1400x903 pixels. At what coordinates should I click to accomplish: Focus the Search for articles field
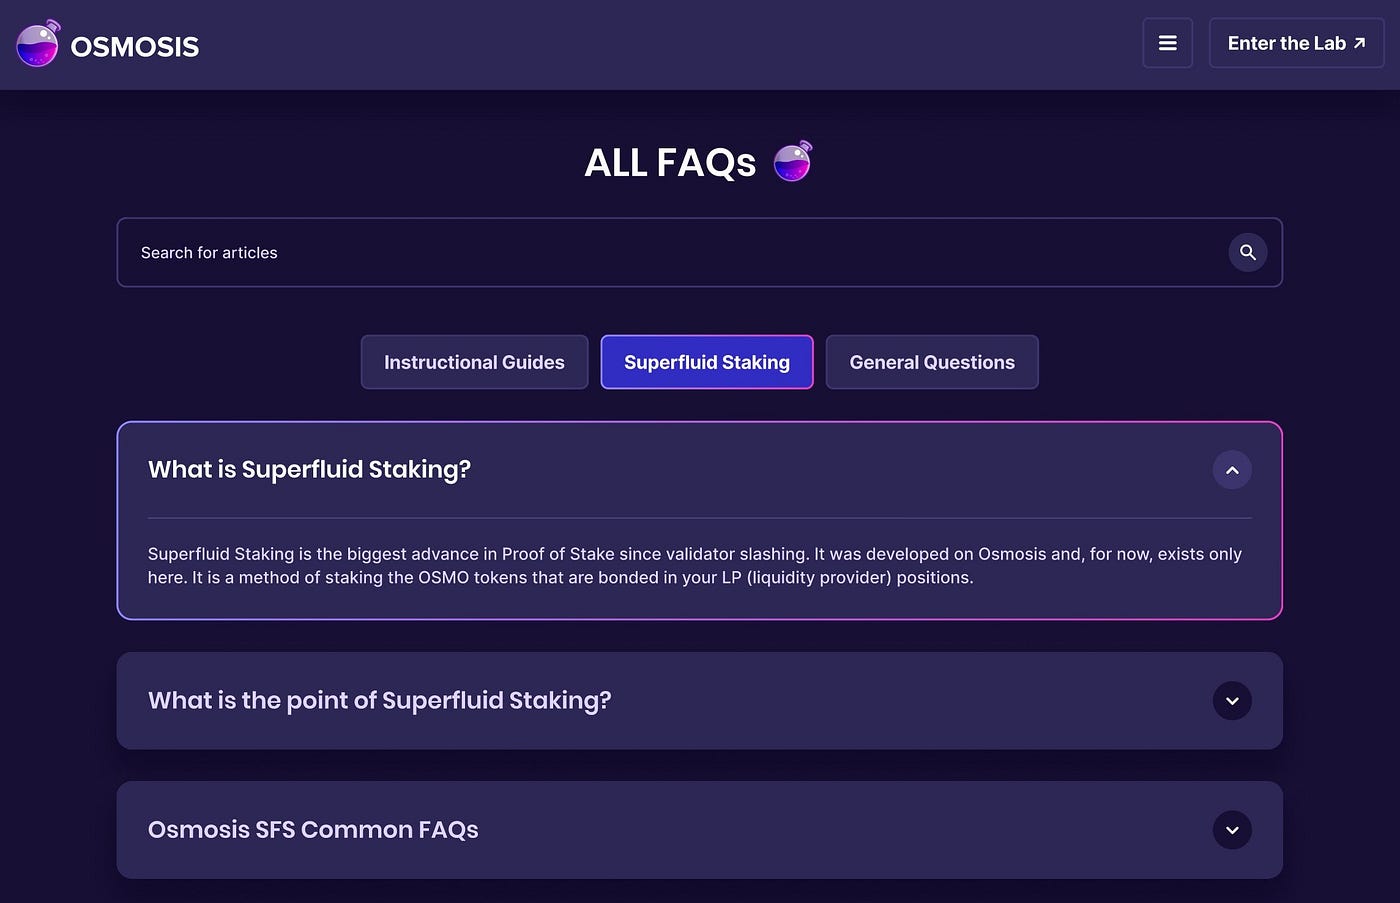point(699,252)
